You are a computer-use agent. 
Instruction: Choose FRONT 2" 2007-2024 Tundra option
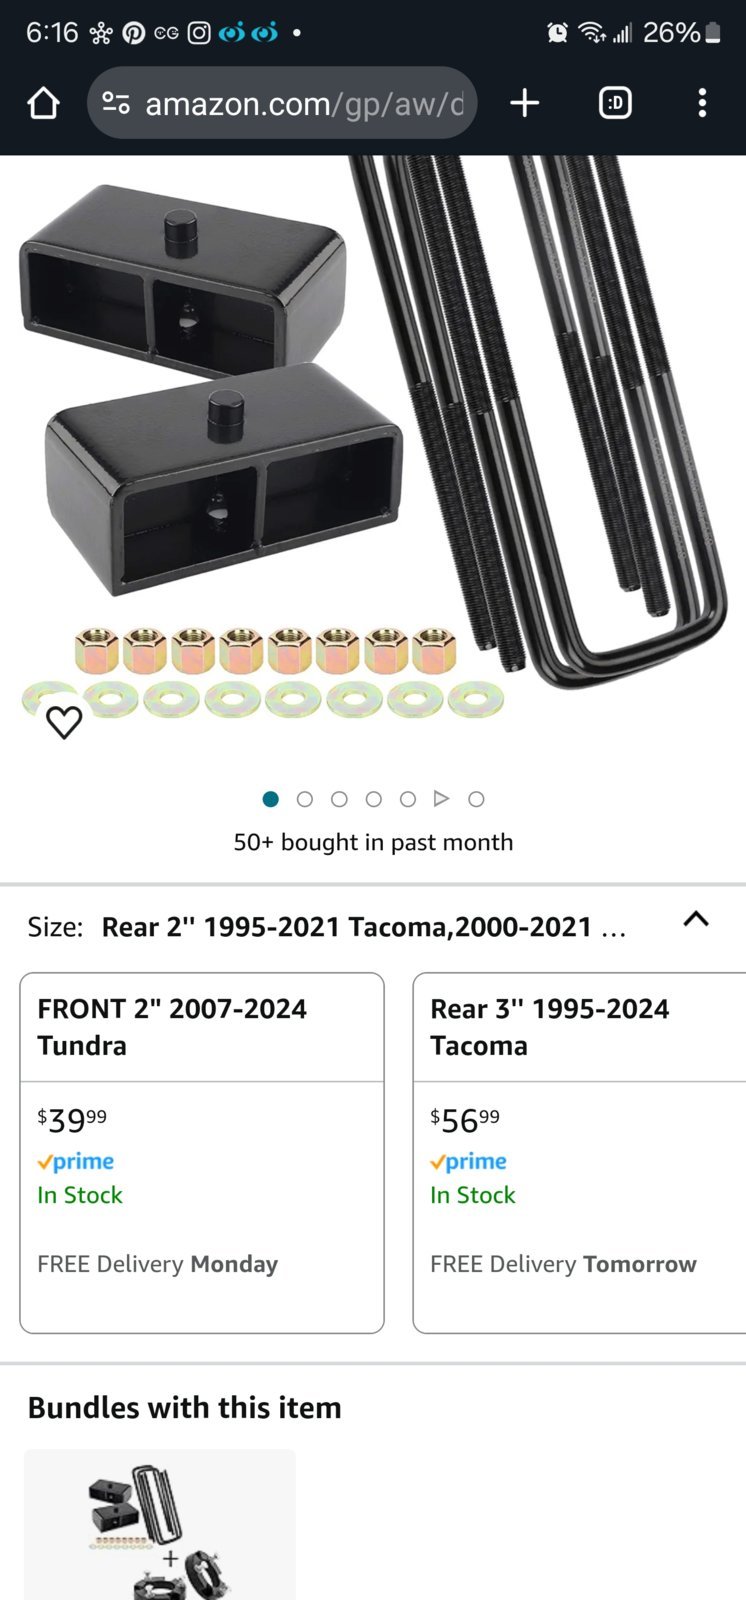[x=202, y=1152]
